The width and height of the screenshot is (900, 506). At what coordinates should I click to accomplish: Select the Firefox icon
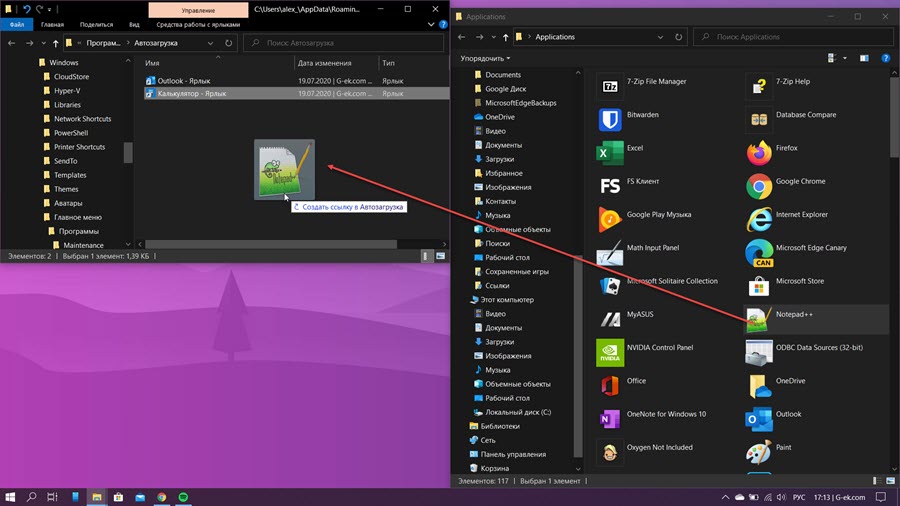[759, 153]
